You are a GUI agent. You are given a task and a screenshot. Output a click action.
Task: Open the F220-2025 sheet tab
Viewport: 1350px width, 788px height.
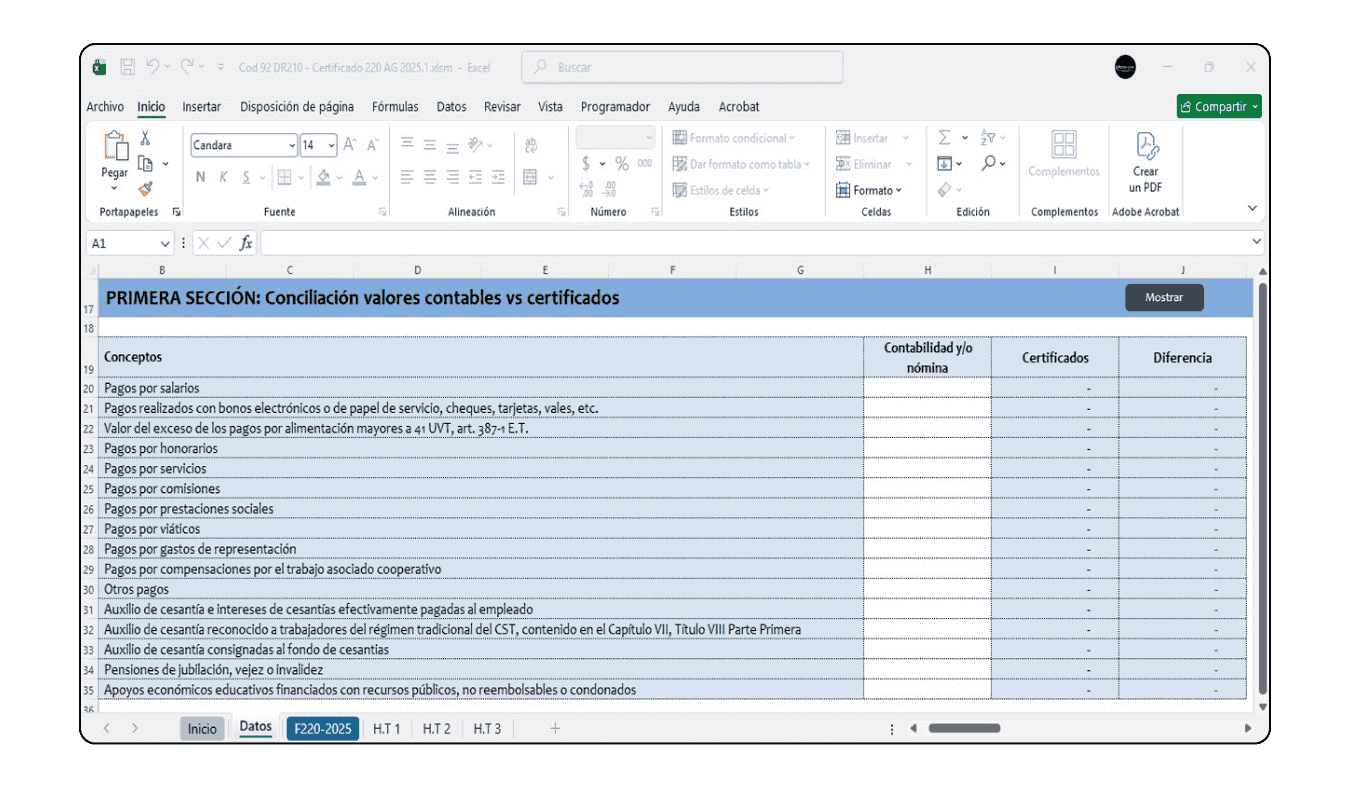pyautogui.click(x=322, y=728)
